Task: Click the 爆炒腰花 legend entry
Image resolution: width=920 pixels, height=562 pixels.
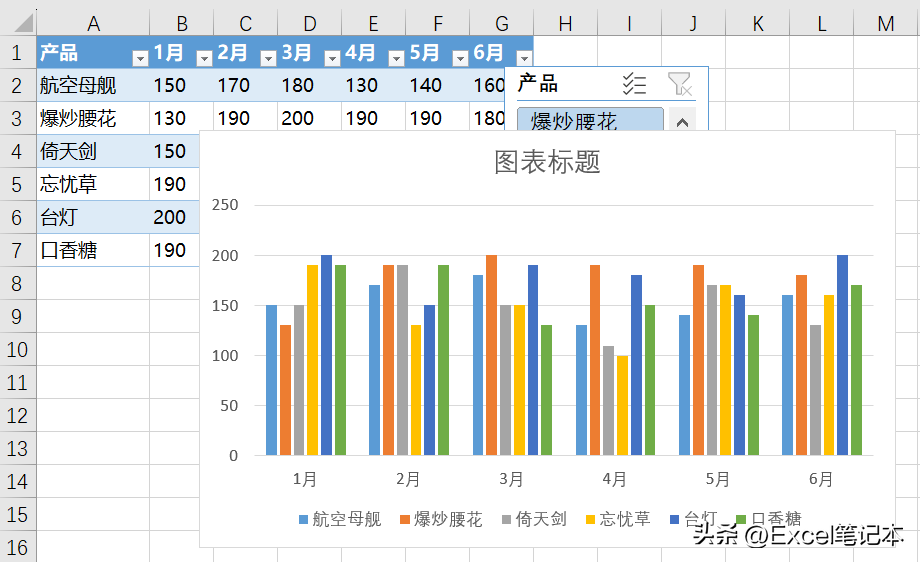Action: point(441,519)
